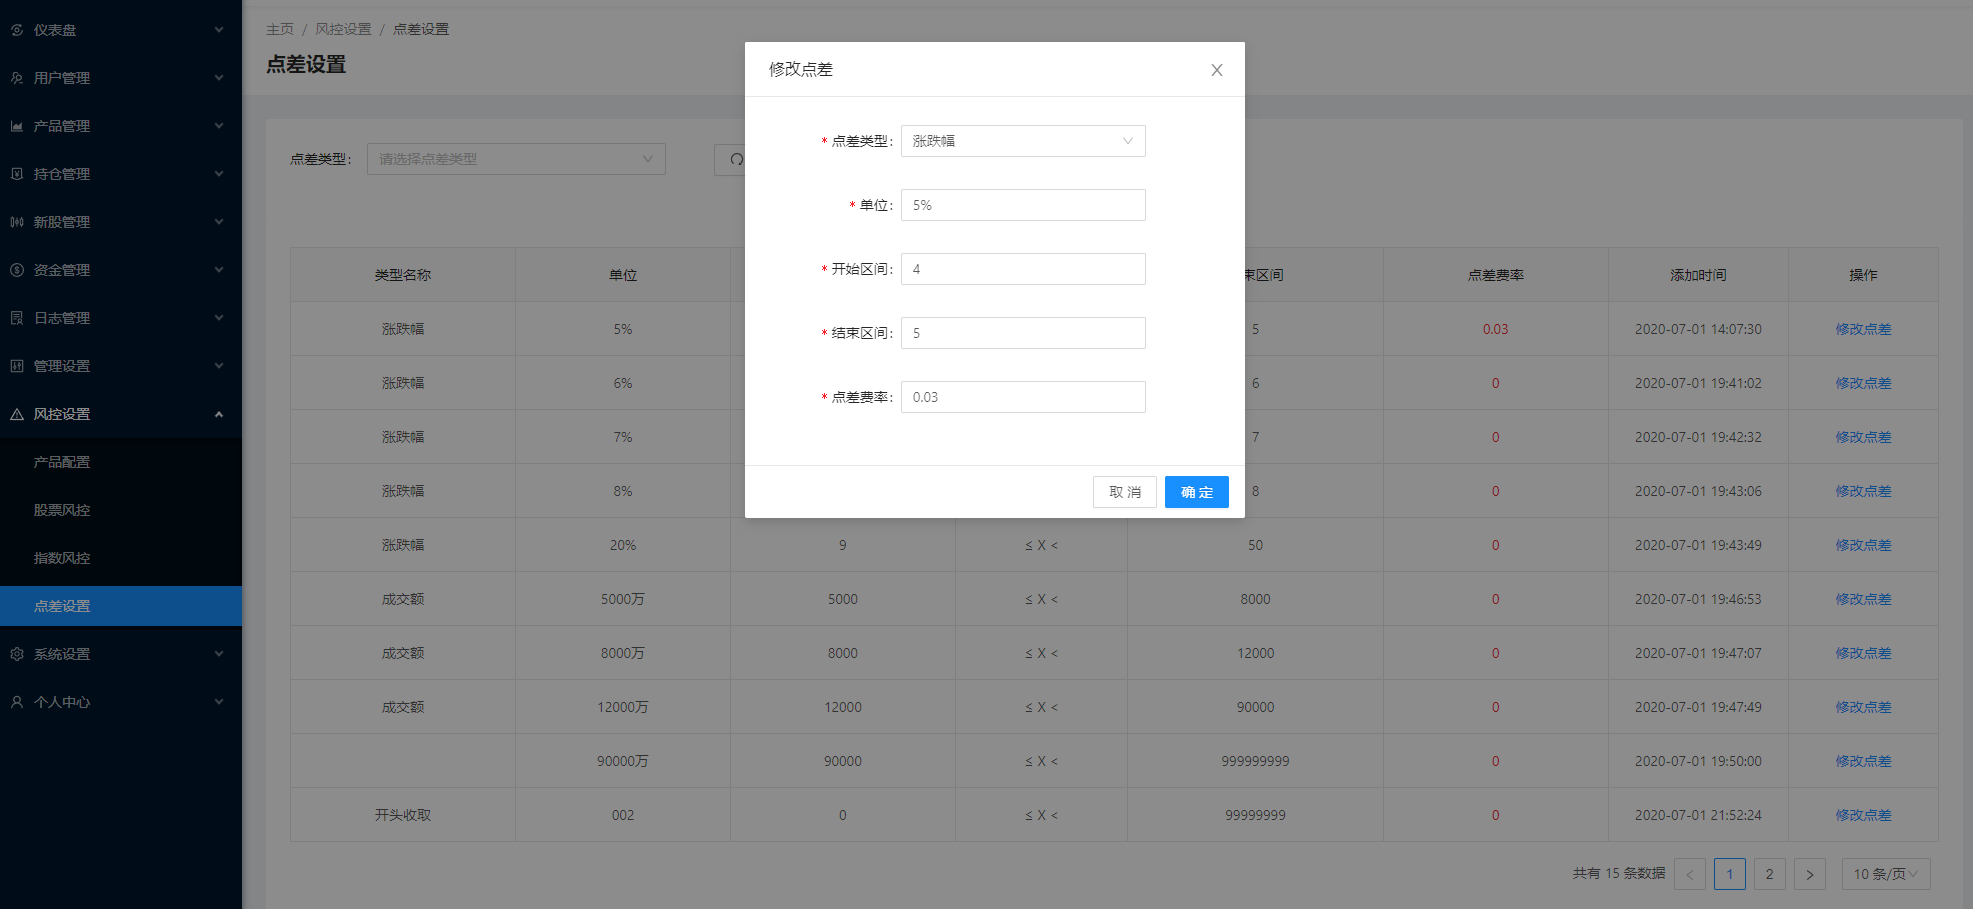
Task: Click the user icon beside 用户管理
Action: pos(17,78)
